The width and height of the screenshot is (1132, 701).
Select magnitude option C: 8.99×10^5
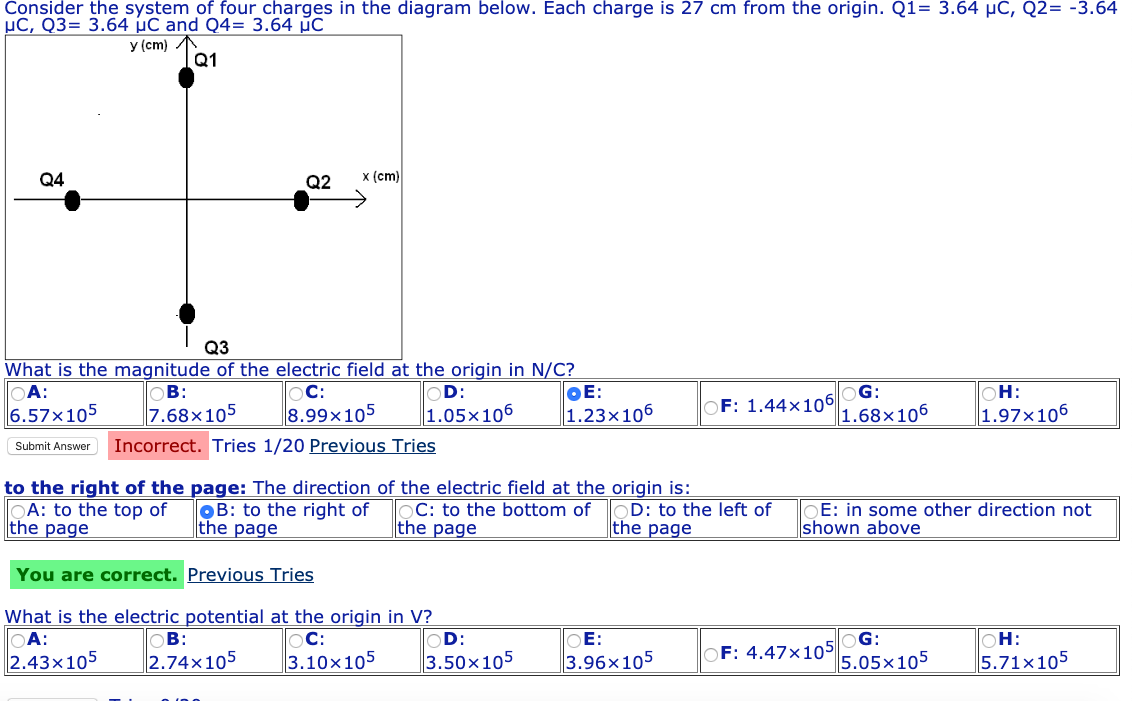[296, 394]
